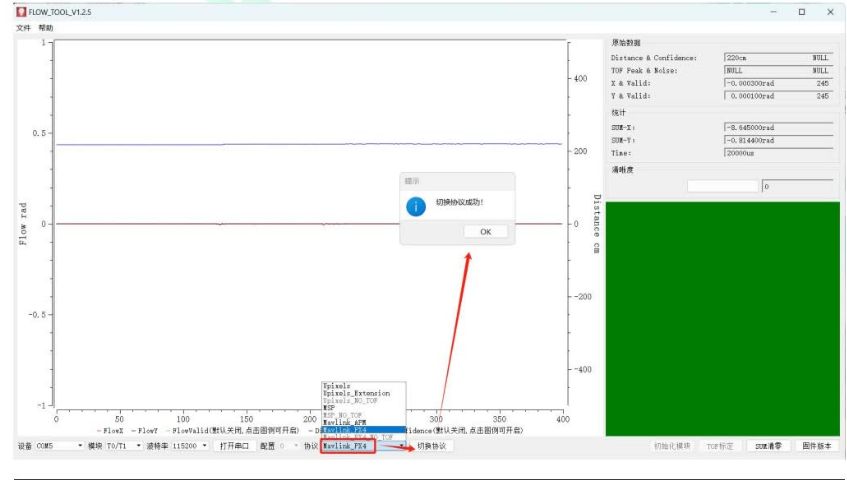The height and width of the screenshot is (480, 847).
Task: Choose the plain MSP entry in protocol list
Action: (x=364, y=408)
